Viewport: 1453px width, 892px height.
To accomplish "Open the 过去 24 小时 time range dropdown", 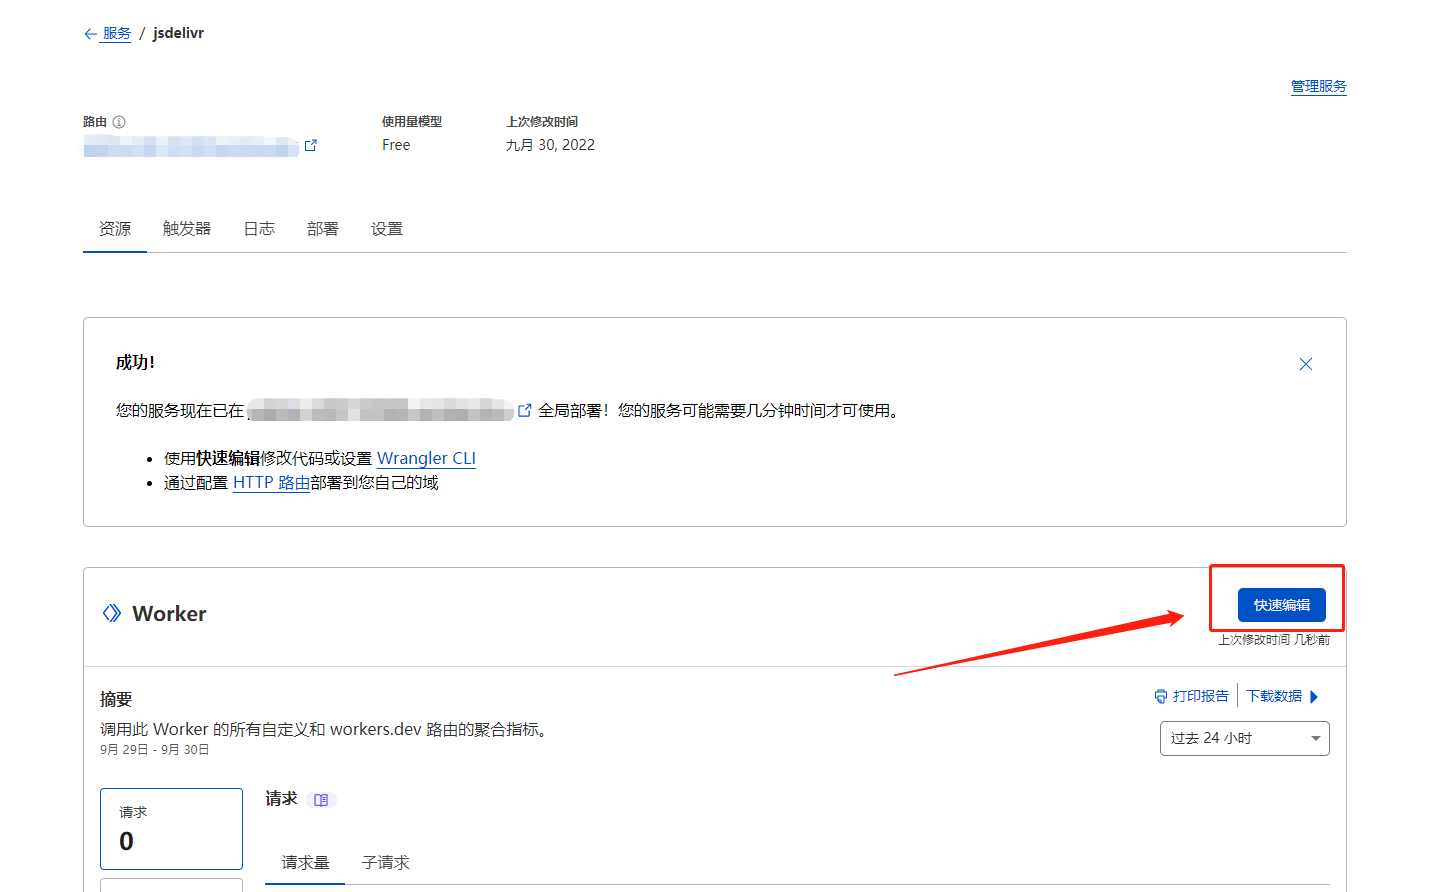I will 1244,738.
